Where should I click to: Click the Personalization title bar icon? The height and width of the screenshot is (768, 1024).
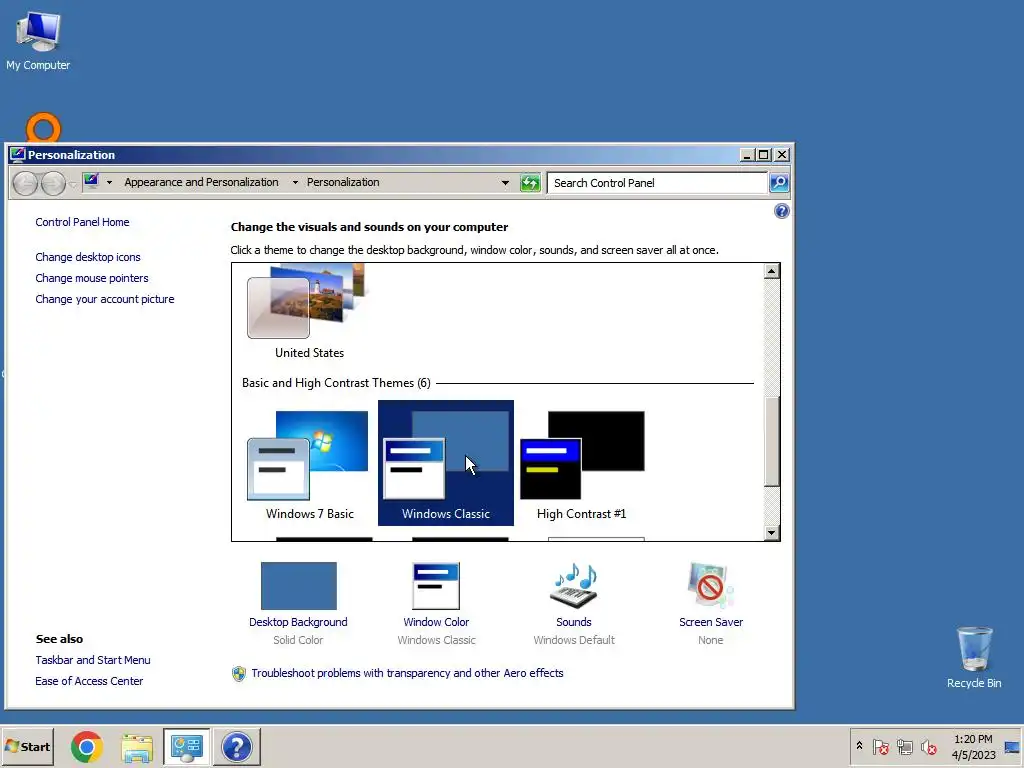pos(18,155)
